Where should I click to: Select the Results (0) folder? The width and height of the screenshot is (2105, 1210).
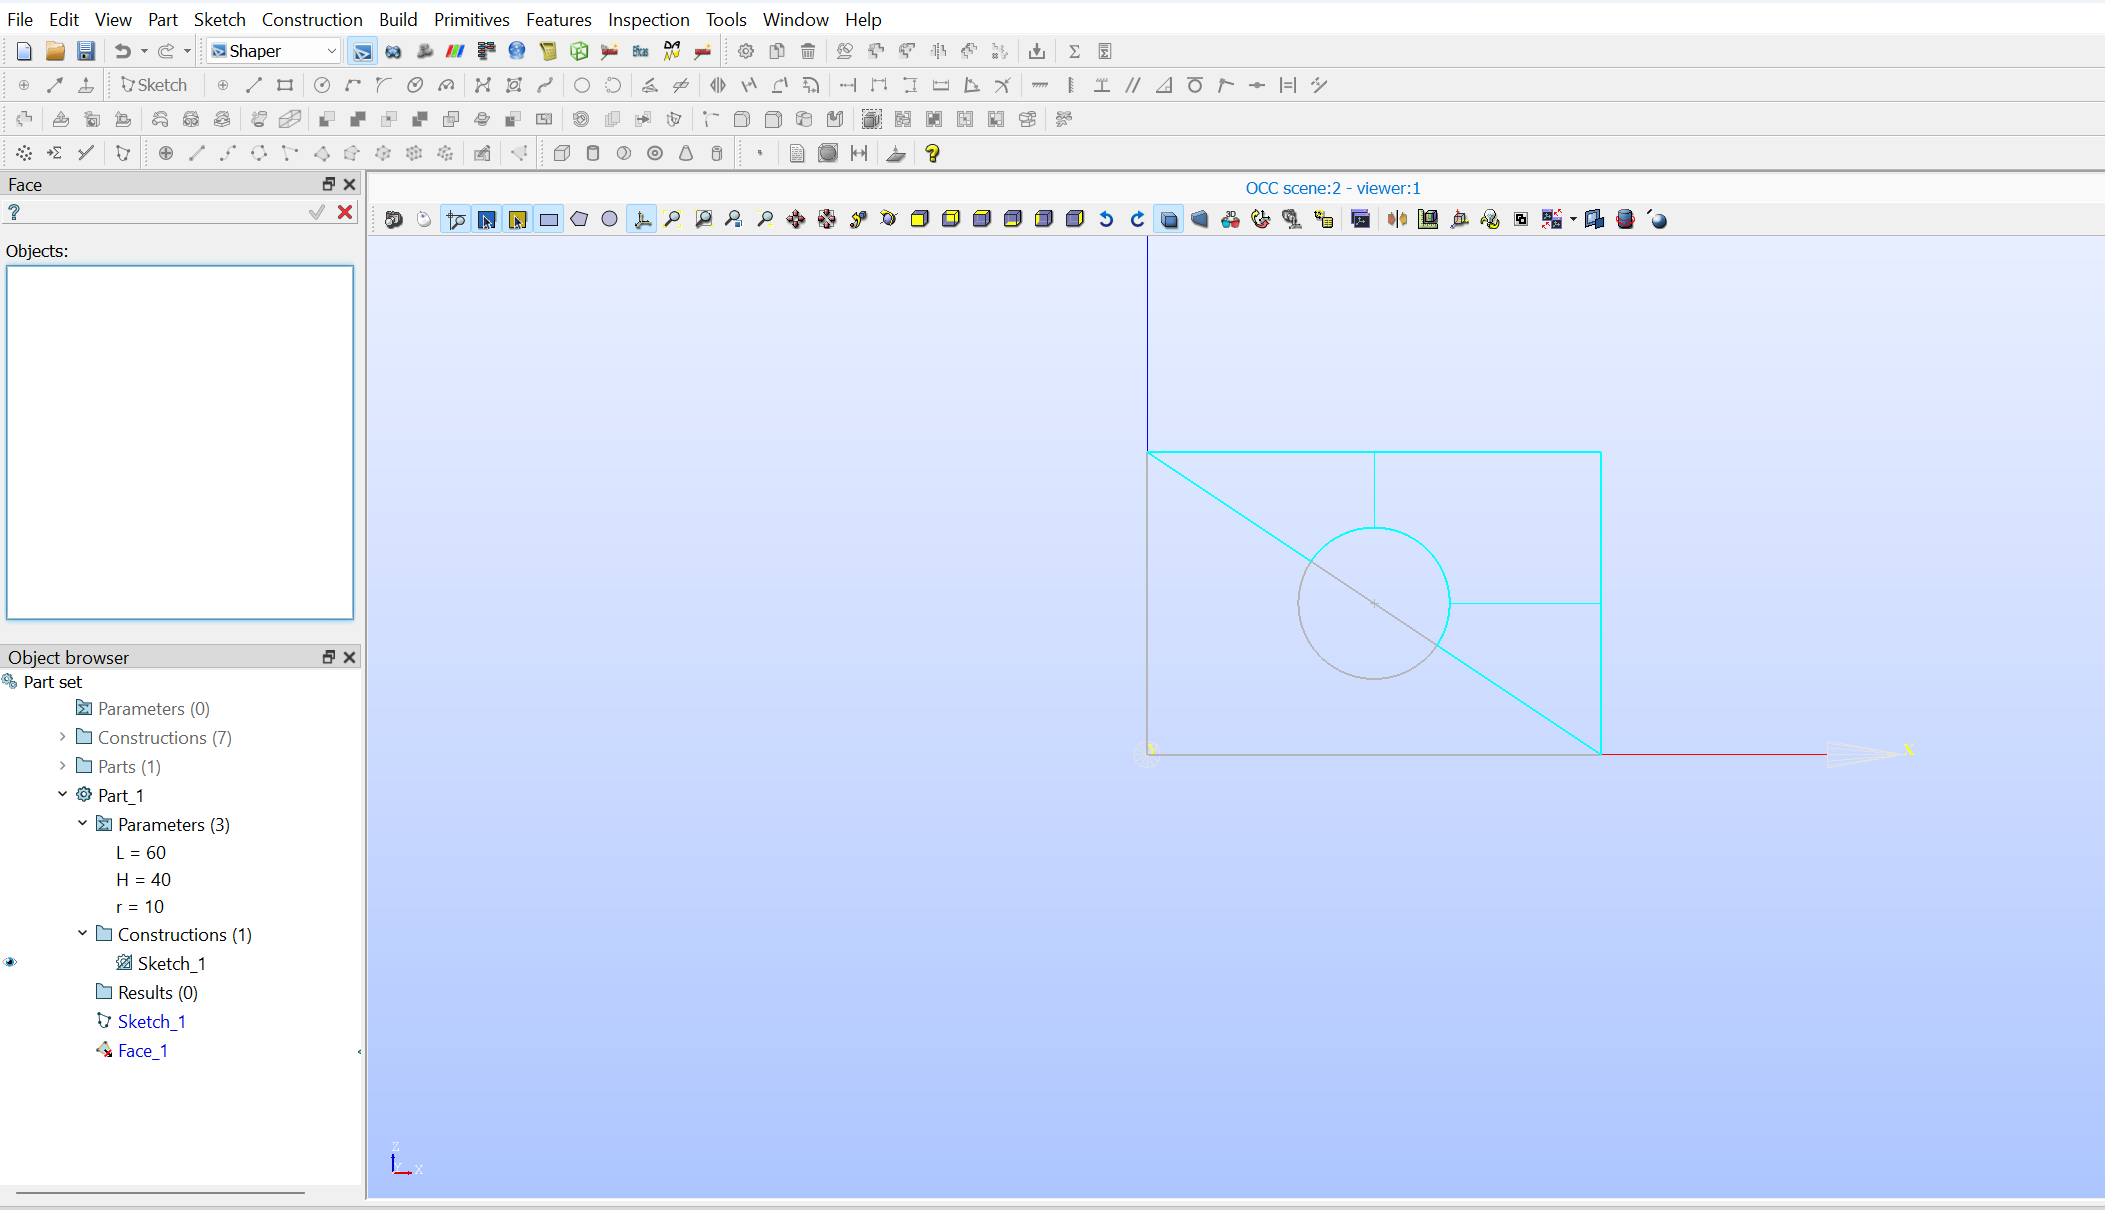[158, 993]
